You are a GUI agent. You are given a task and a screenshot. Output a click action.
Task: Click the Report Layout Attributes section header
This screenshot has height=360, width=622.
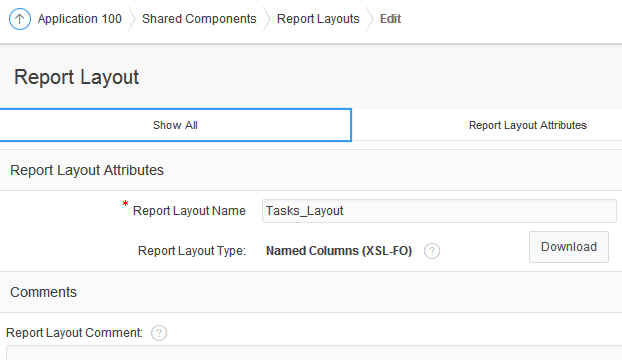click(x=87, y=170)
